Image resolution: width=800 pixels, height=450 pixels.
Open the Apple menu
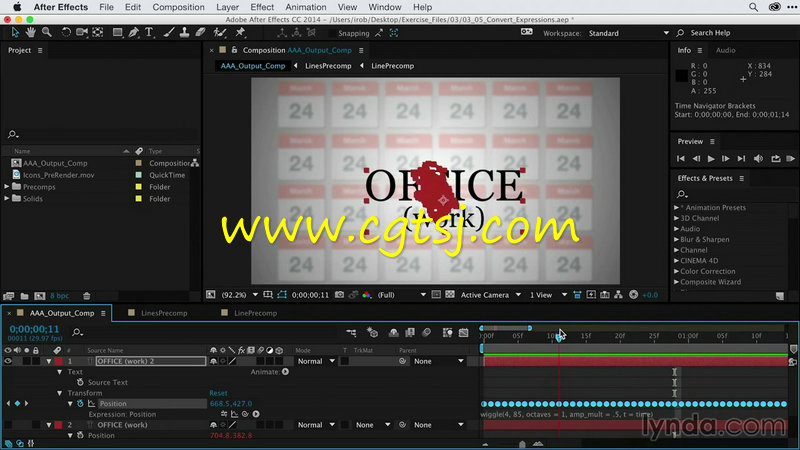17,7
